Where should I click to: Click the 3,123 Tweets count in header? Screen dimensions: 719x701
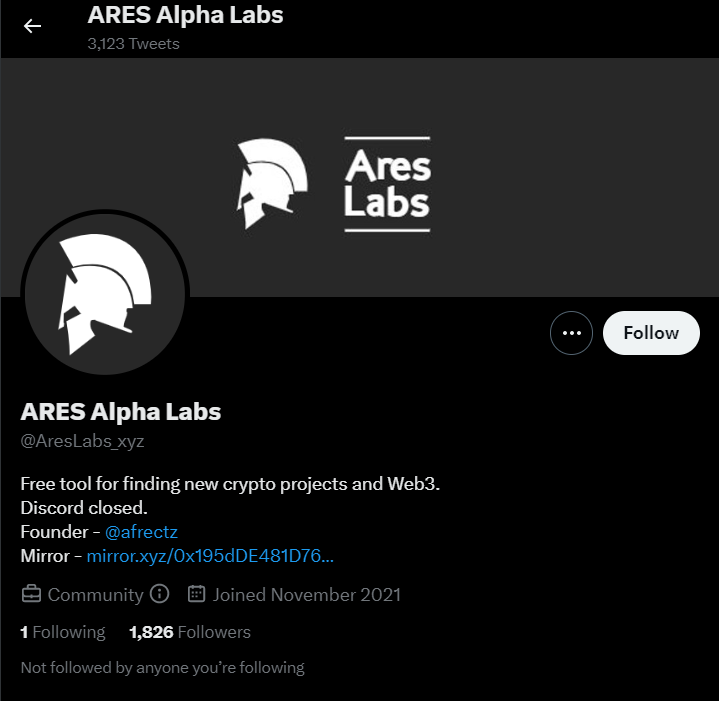[x=133, y=44]
